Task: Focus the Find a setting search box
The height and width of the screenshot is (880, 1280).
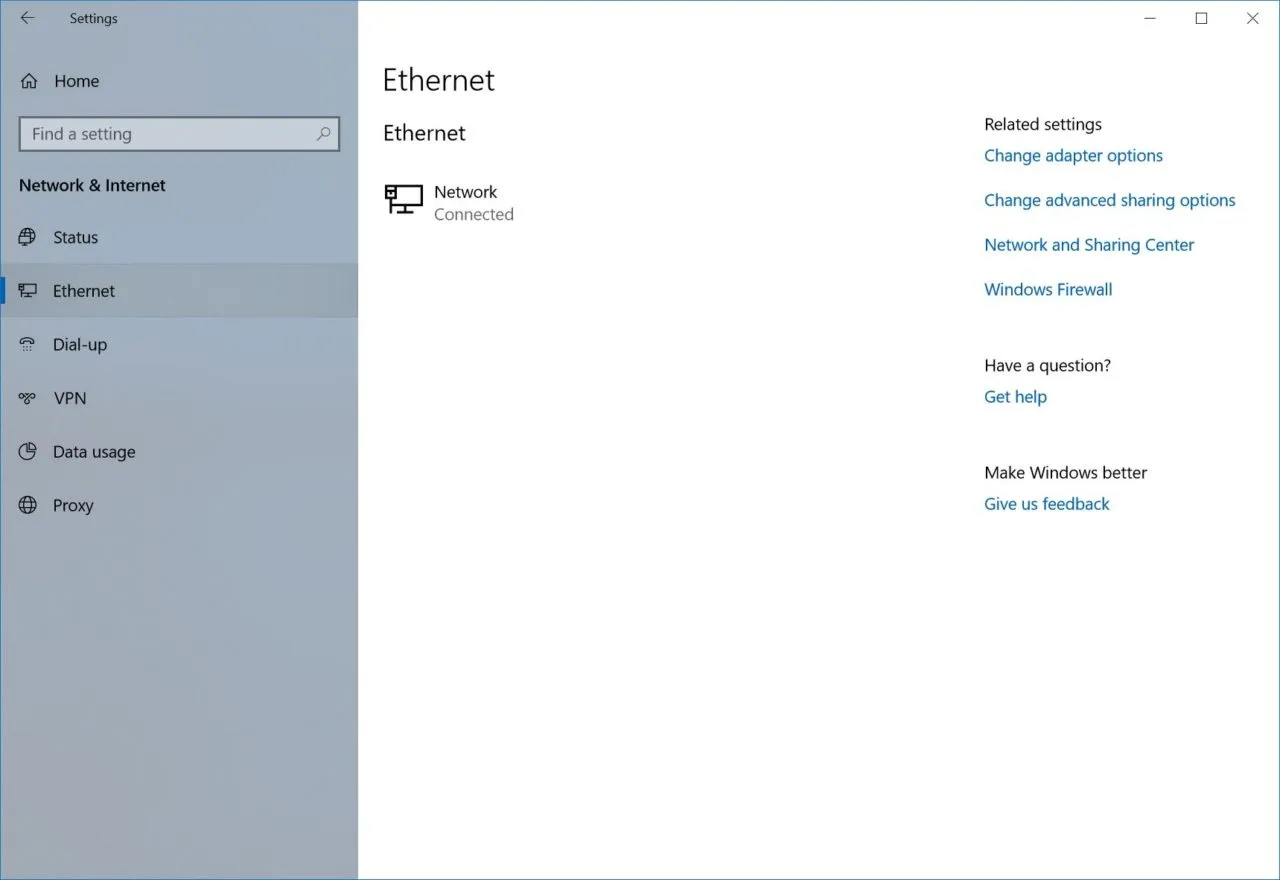Action: [179, 134]
